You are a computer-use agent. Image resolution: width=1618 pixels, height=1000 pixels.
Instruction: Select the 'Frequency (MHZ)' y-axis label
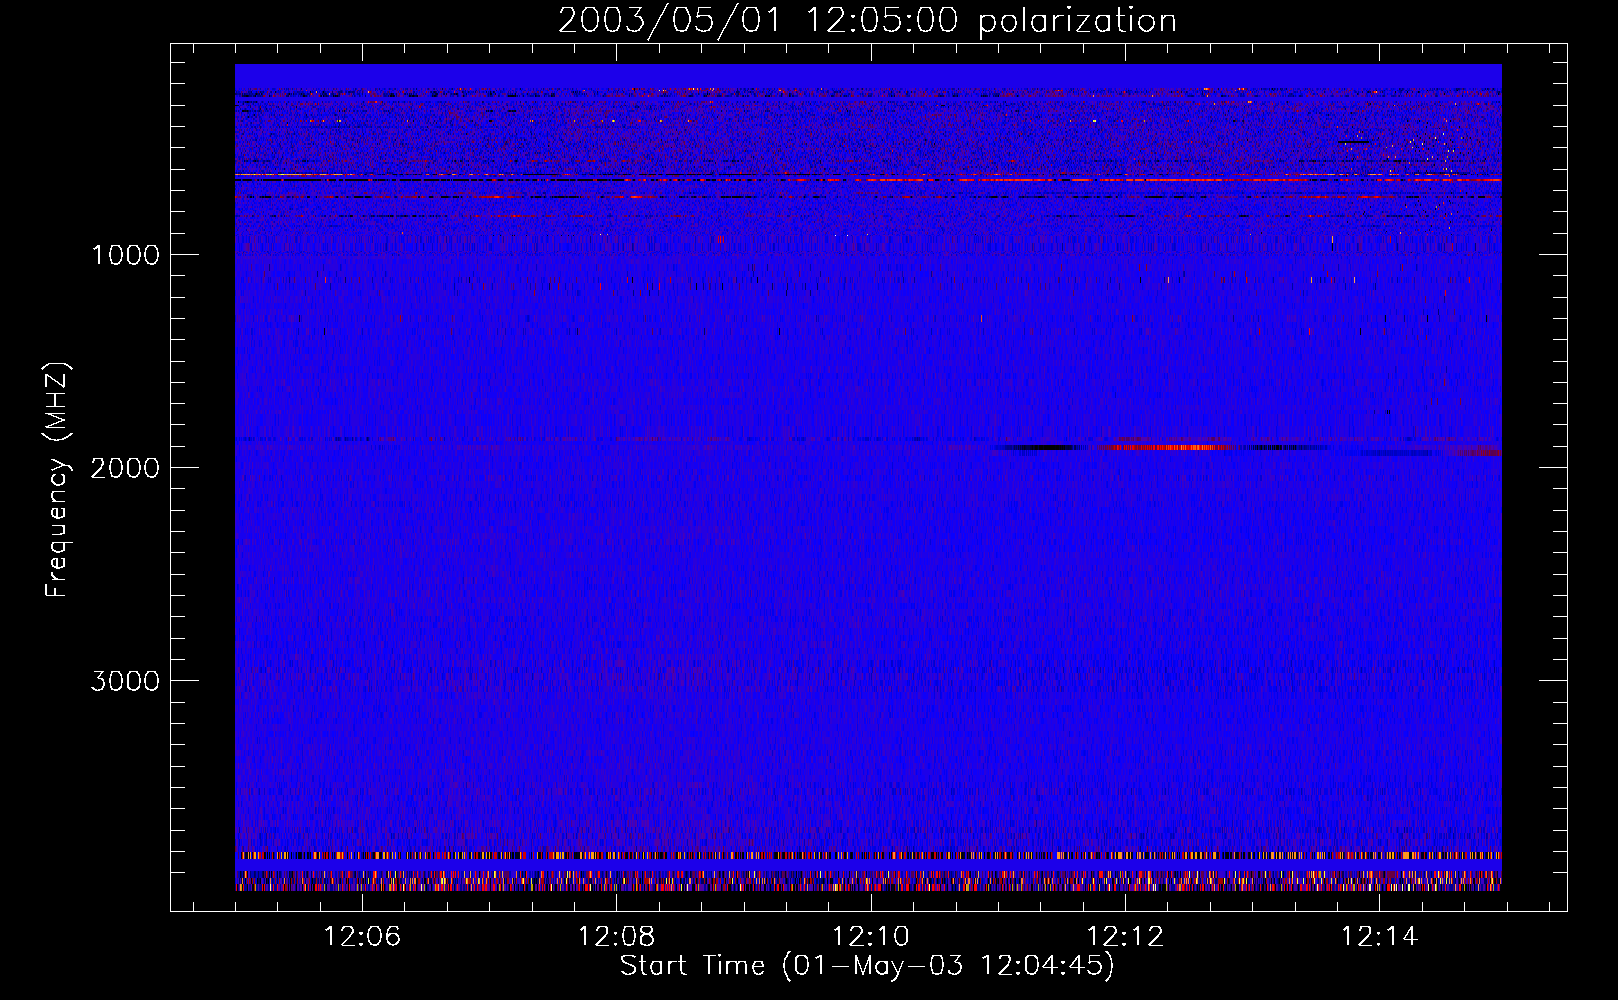[x=57, y=480]
